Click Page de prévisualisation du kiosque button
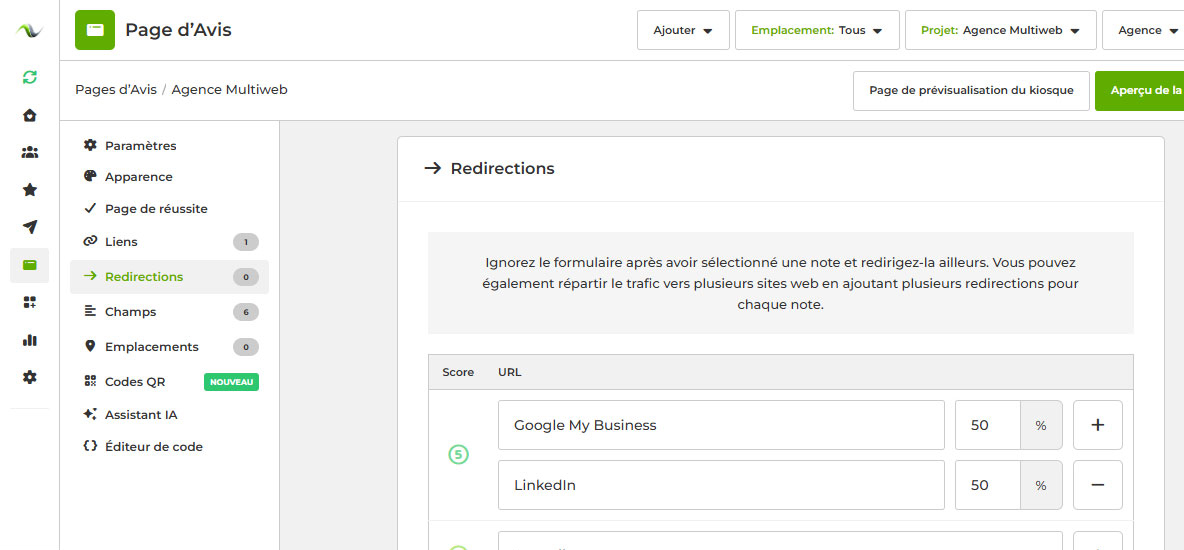The width and height of the screenshot is (1184, 550). 970,90
